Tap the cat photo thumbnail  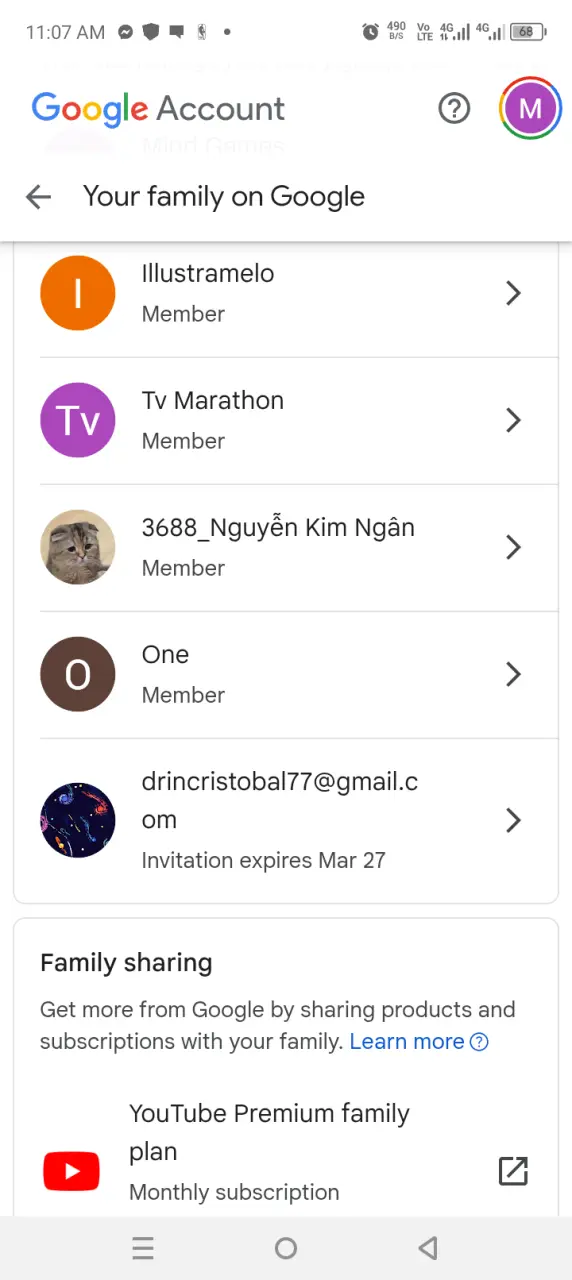(78, 547)
